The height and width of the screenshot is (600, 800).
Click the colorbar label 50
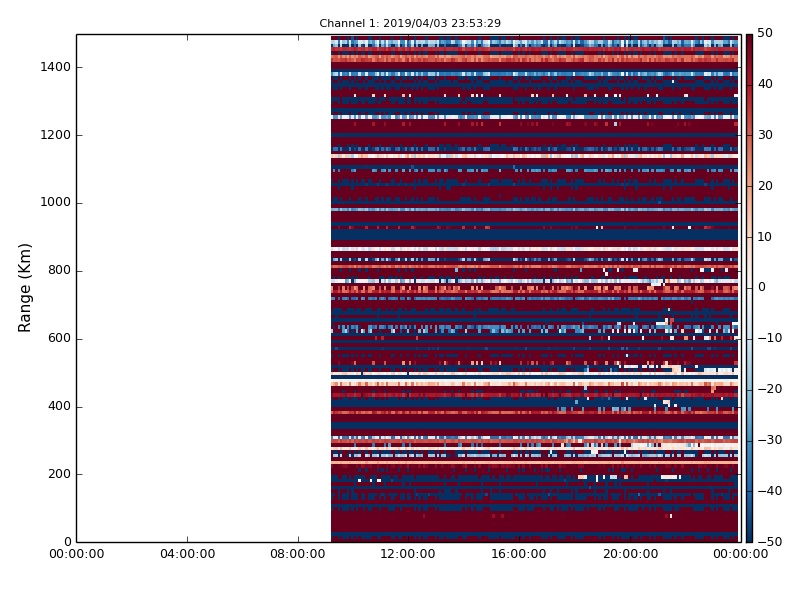click(x=765, y=33)
